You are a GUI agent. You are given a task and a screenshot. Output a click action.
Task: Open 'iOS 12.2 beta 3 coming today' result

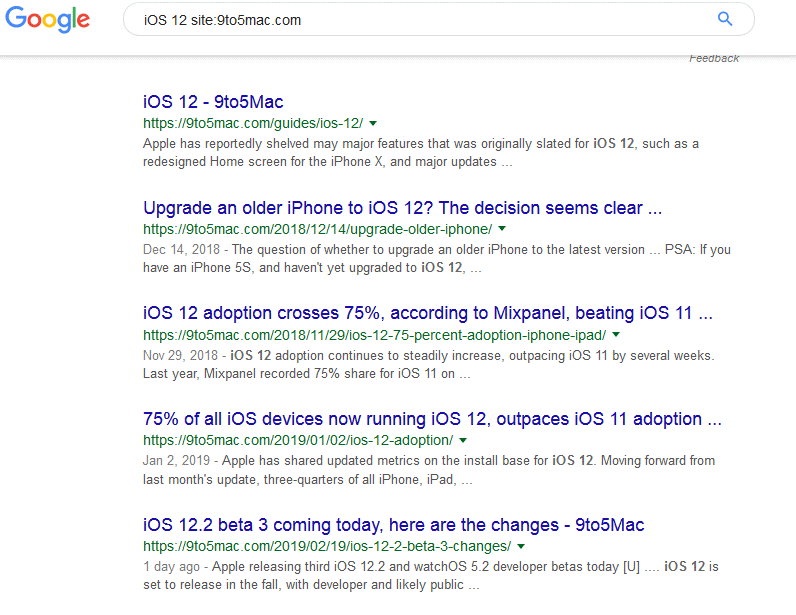pos(393,525)
